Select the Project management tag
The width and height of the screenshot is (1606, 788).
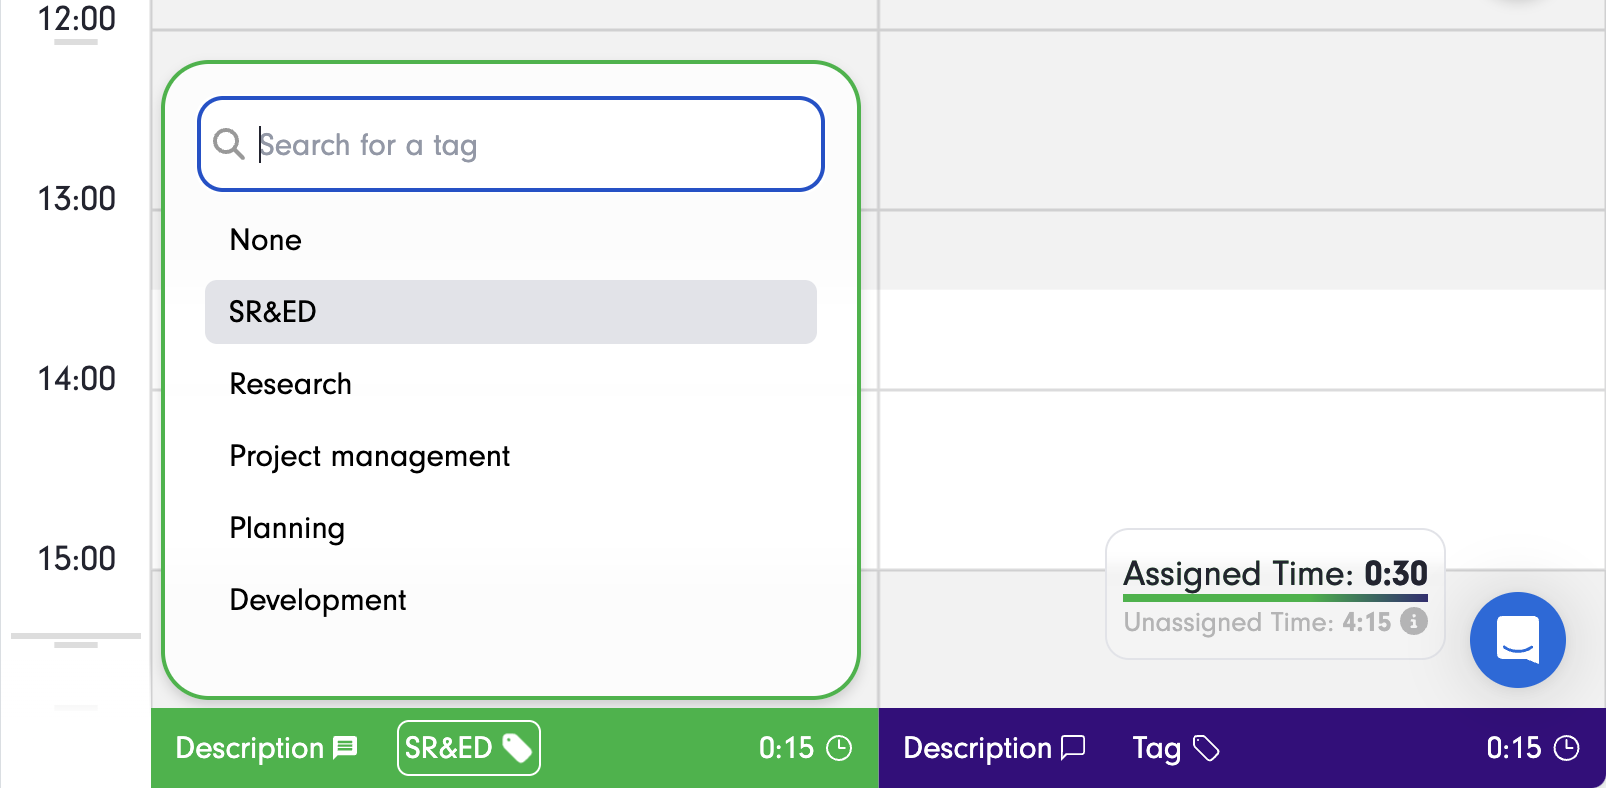coord(370,456)
